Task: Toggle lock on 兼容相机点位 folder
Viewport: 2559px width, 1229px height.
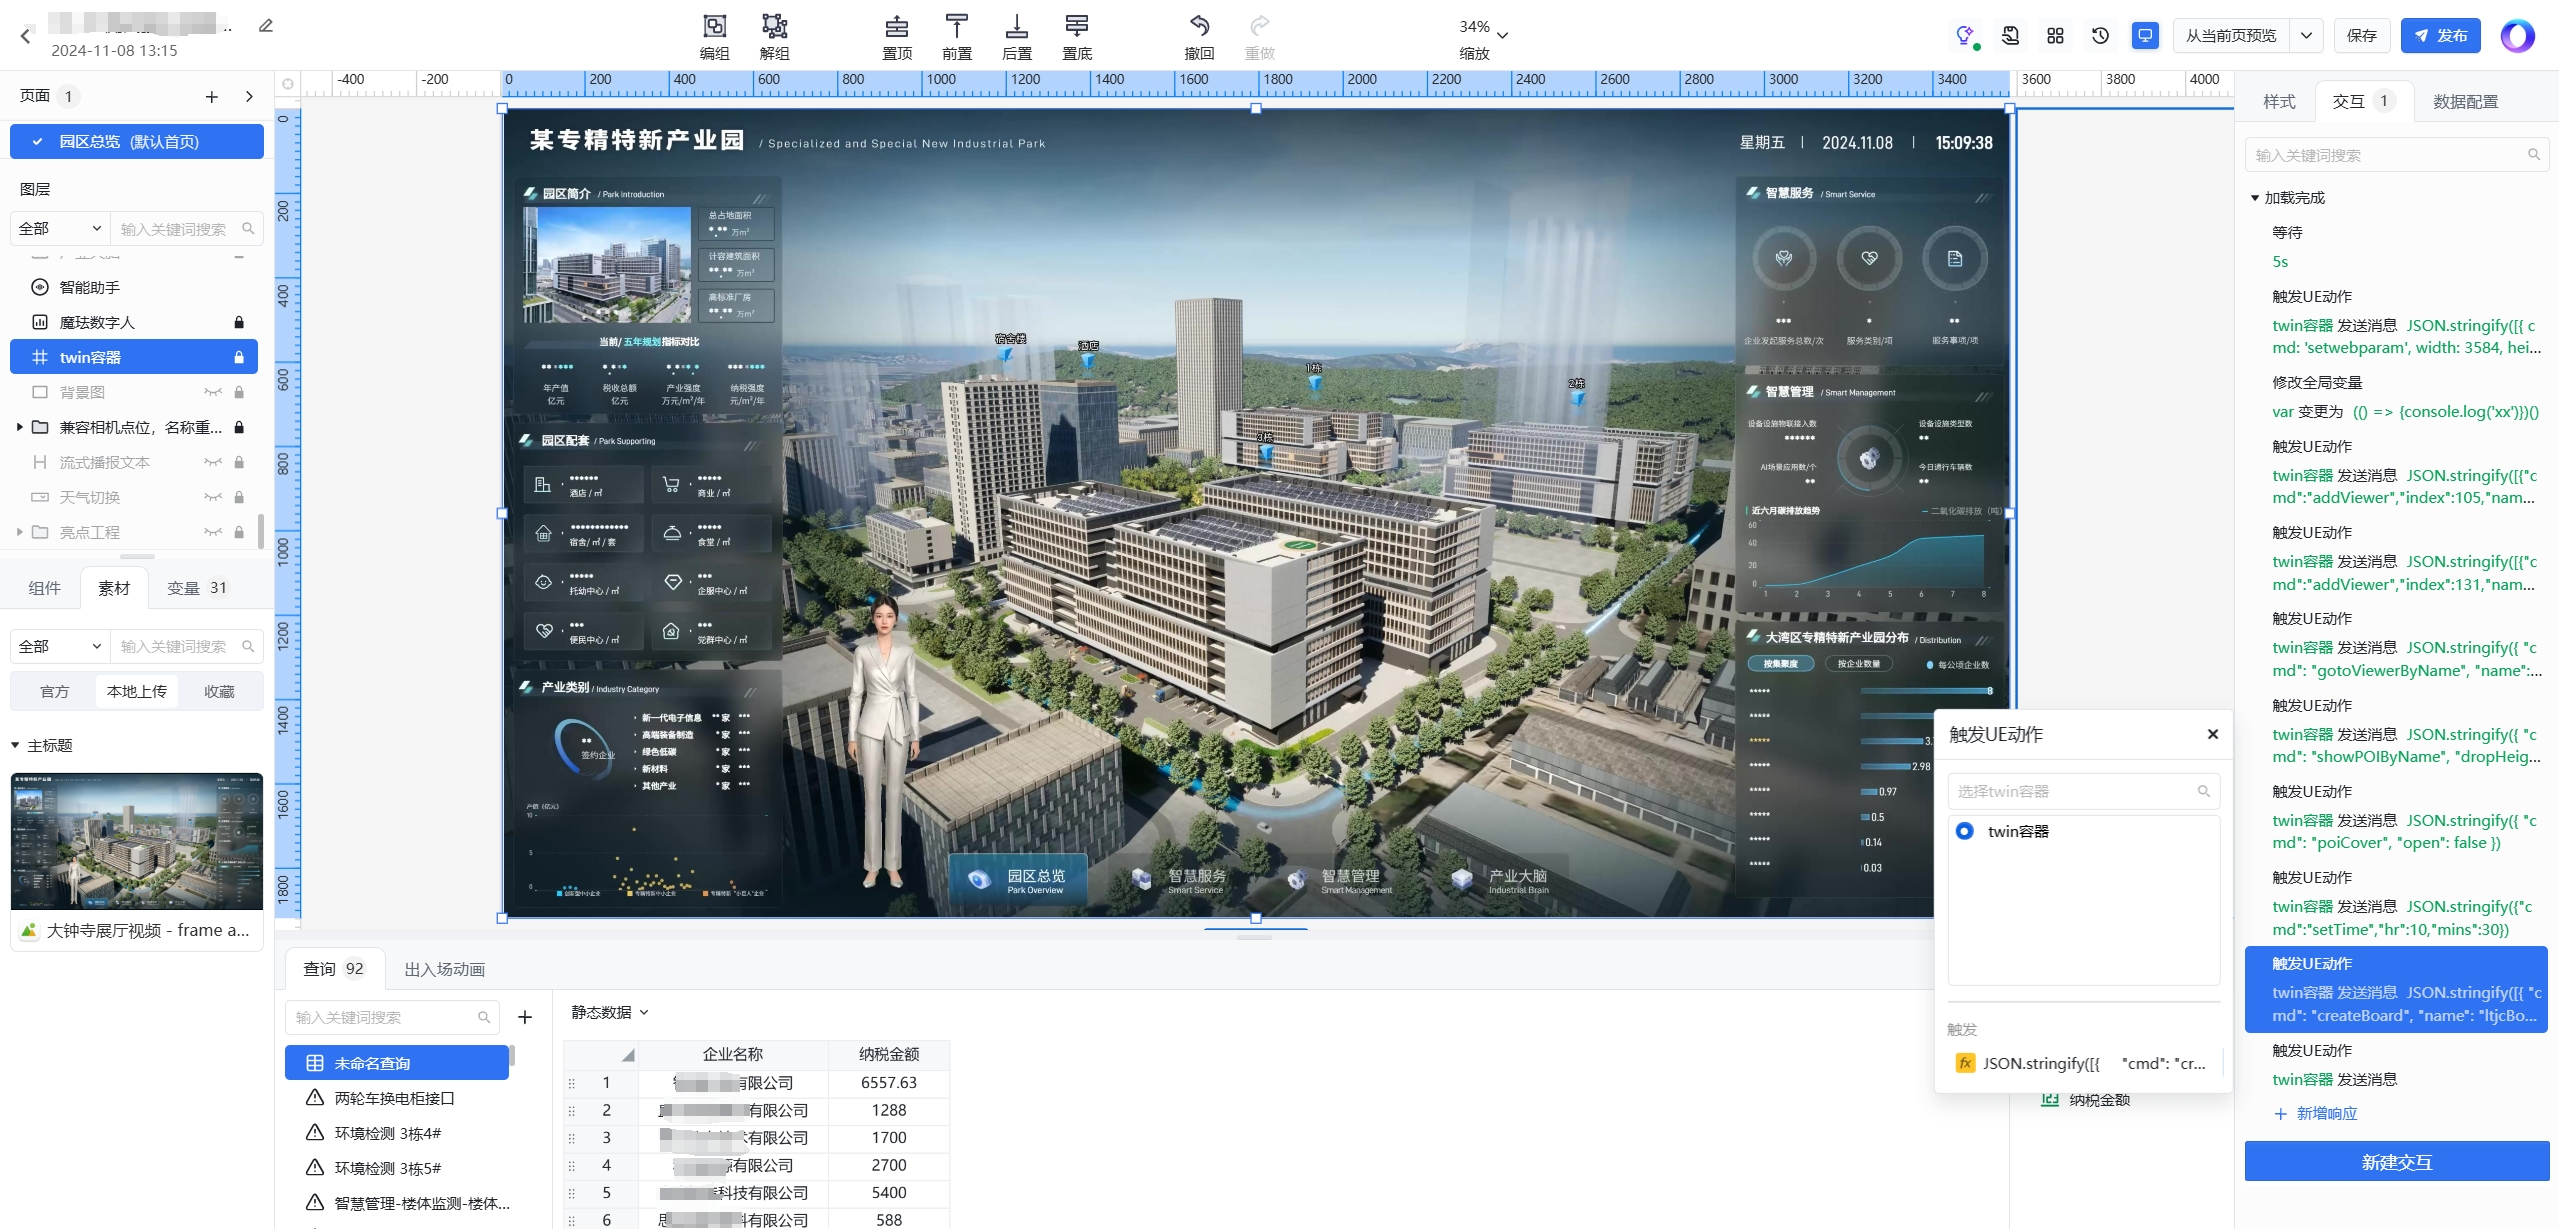Action: click(239, 428)
